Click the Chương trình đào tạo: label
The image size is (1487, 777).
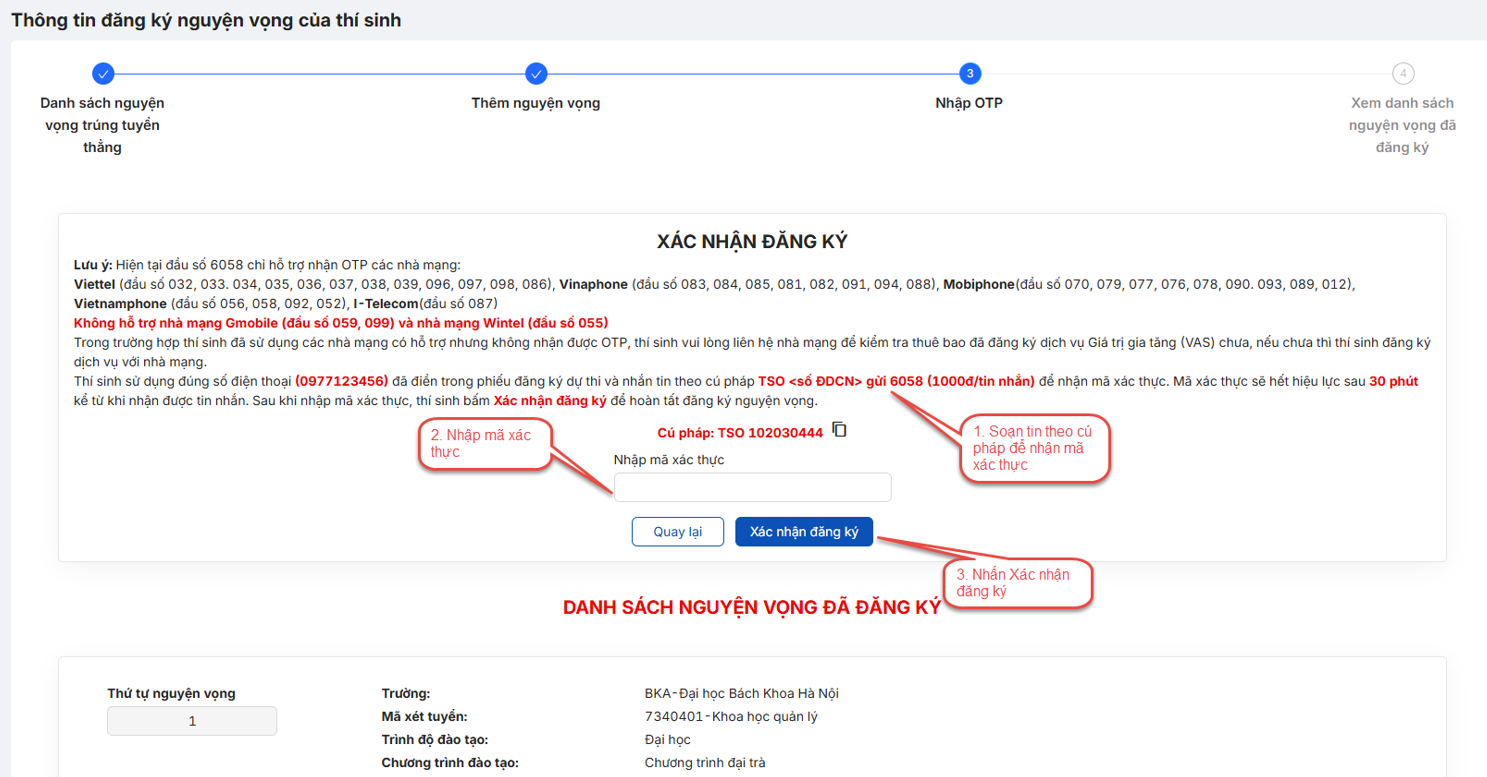click(450, 762)
